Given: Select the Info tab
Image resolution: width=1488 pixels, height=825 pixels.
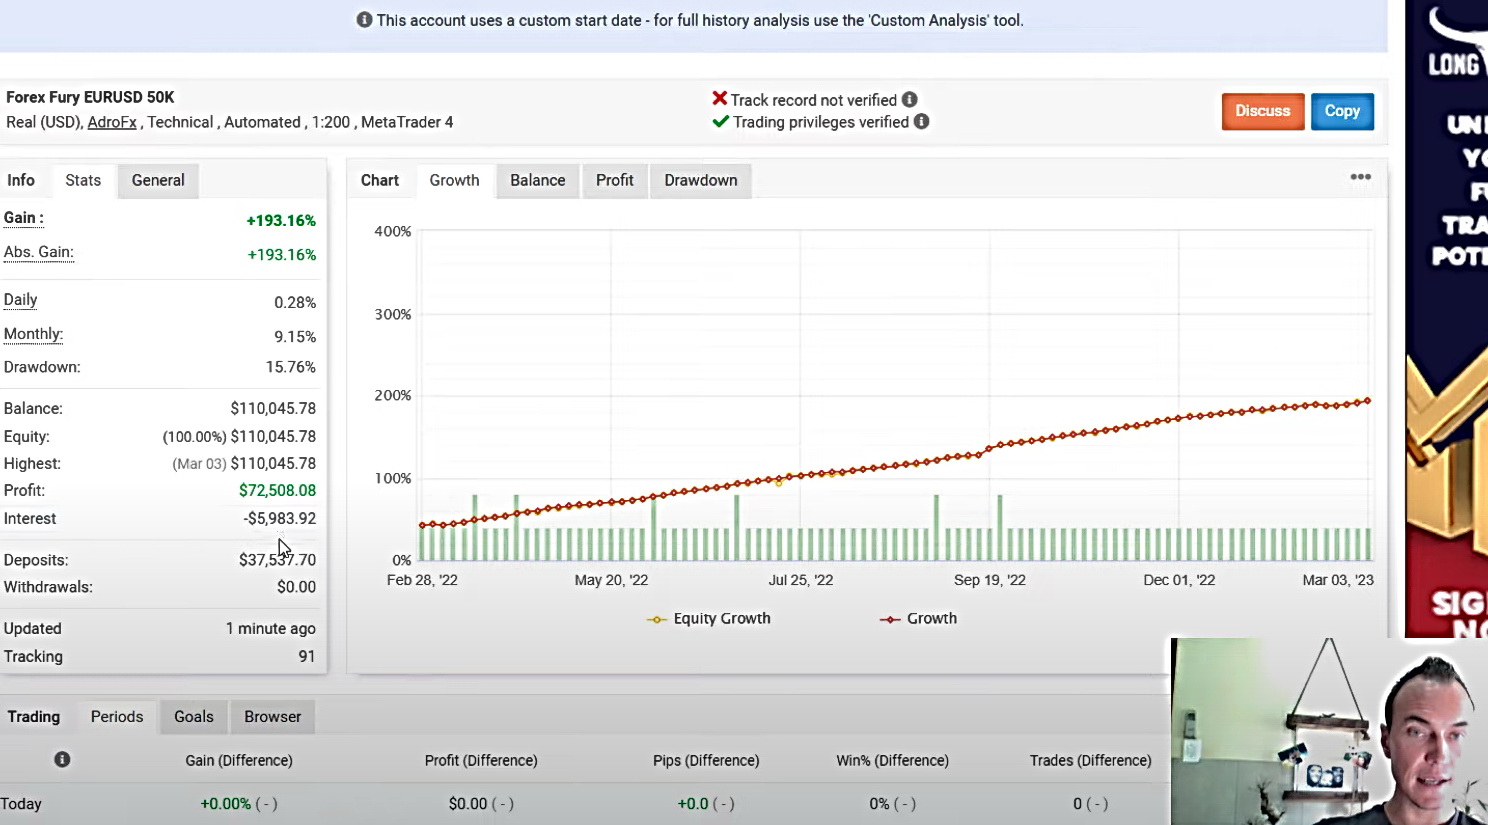Looking at the screenshot, I should pyautogui.click(x=21, y=180).
